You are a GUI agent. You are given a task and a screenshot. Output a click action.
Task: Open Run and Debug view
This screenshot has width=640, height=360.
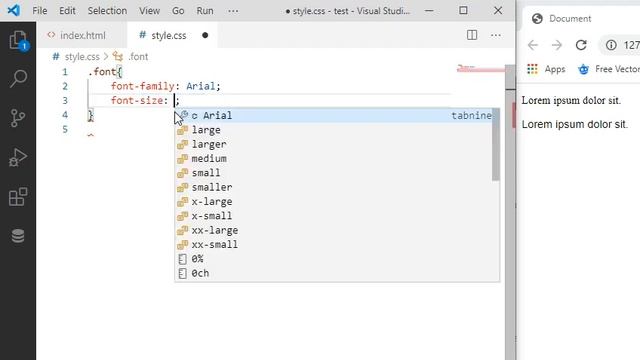pyautogui.click(x=18, y=158)
